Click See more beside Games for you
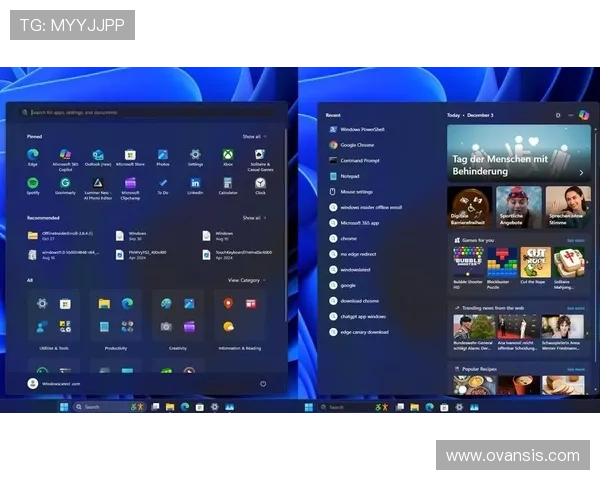Image resolution: width=600 pixels, height=480 pixels. (x=575, y=240)
